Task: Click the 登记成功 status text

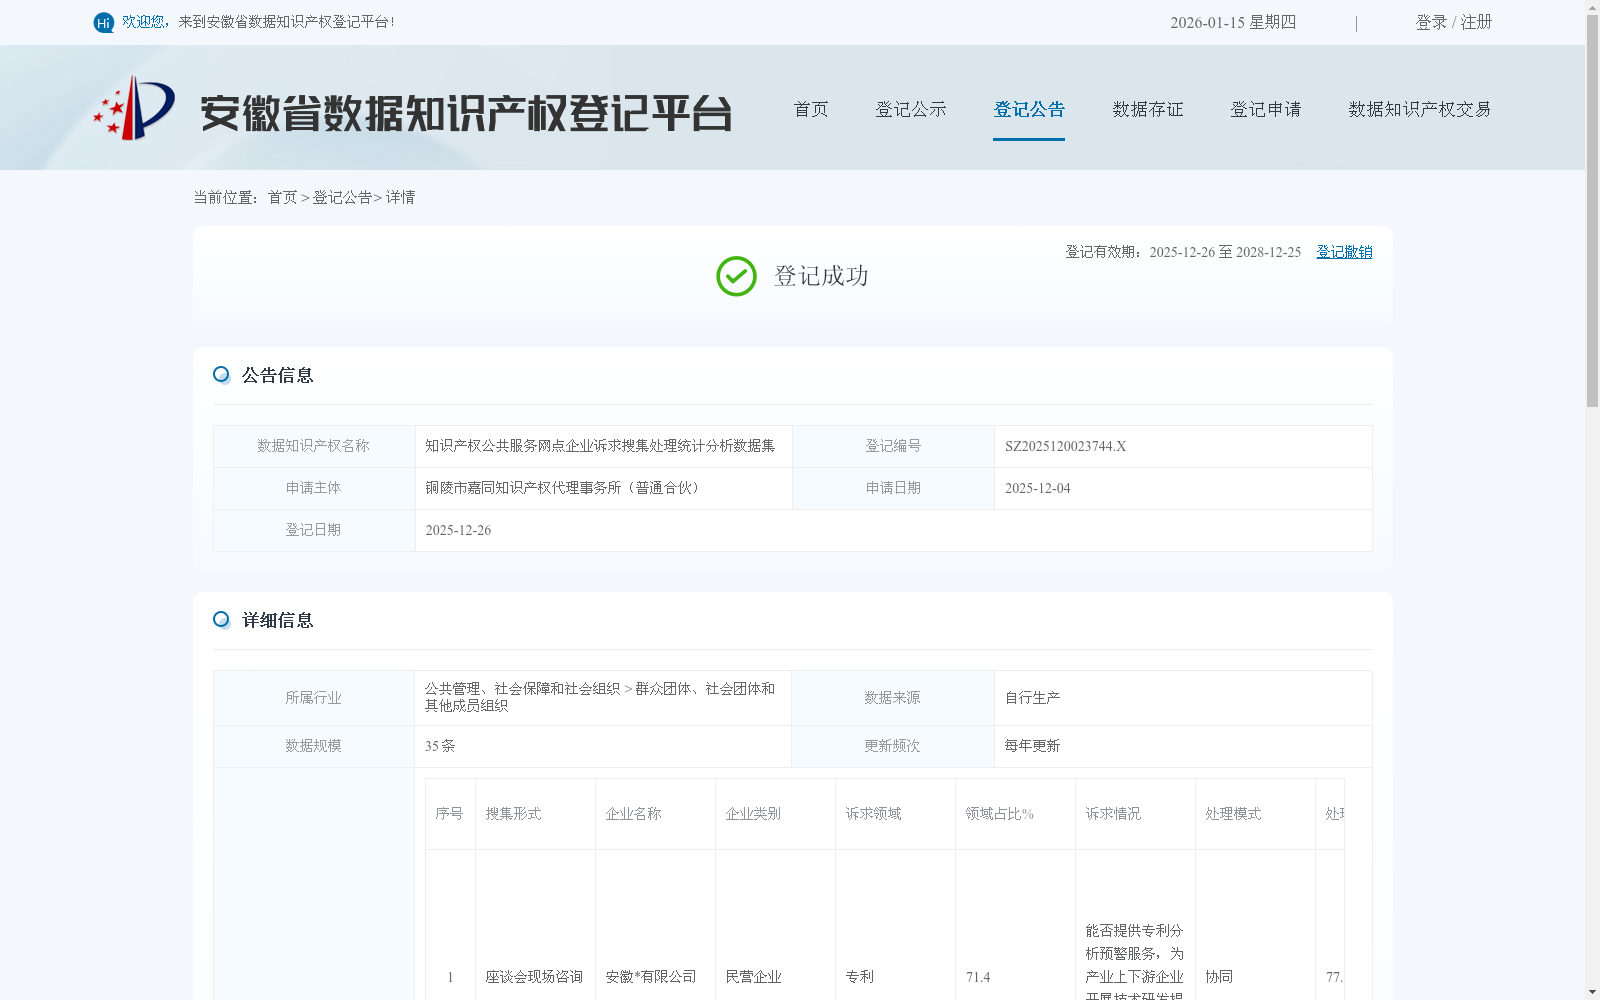Action: coord(821,276)
